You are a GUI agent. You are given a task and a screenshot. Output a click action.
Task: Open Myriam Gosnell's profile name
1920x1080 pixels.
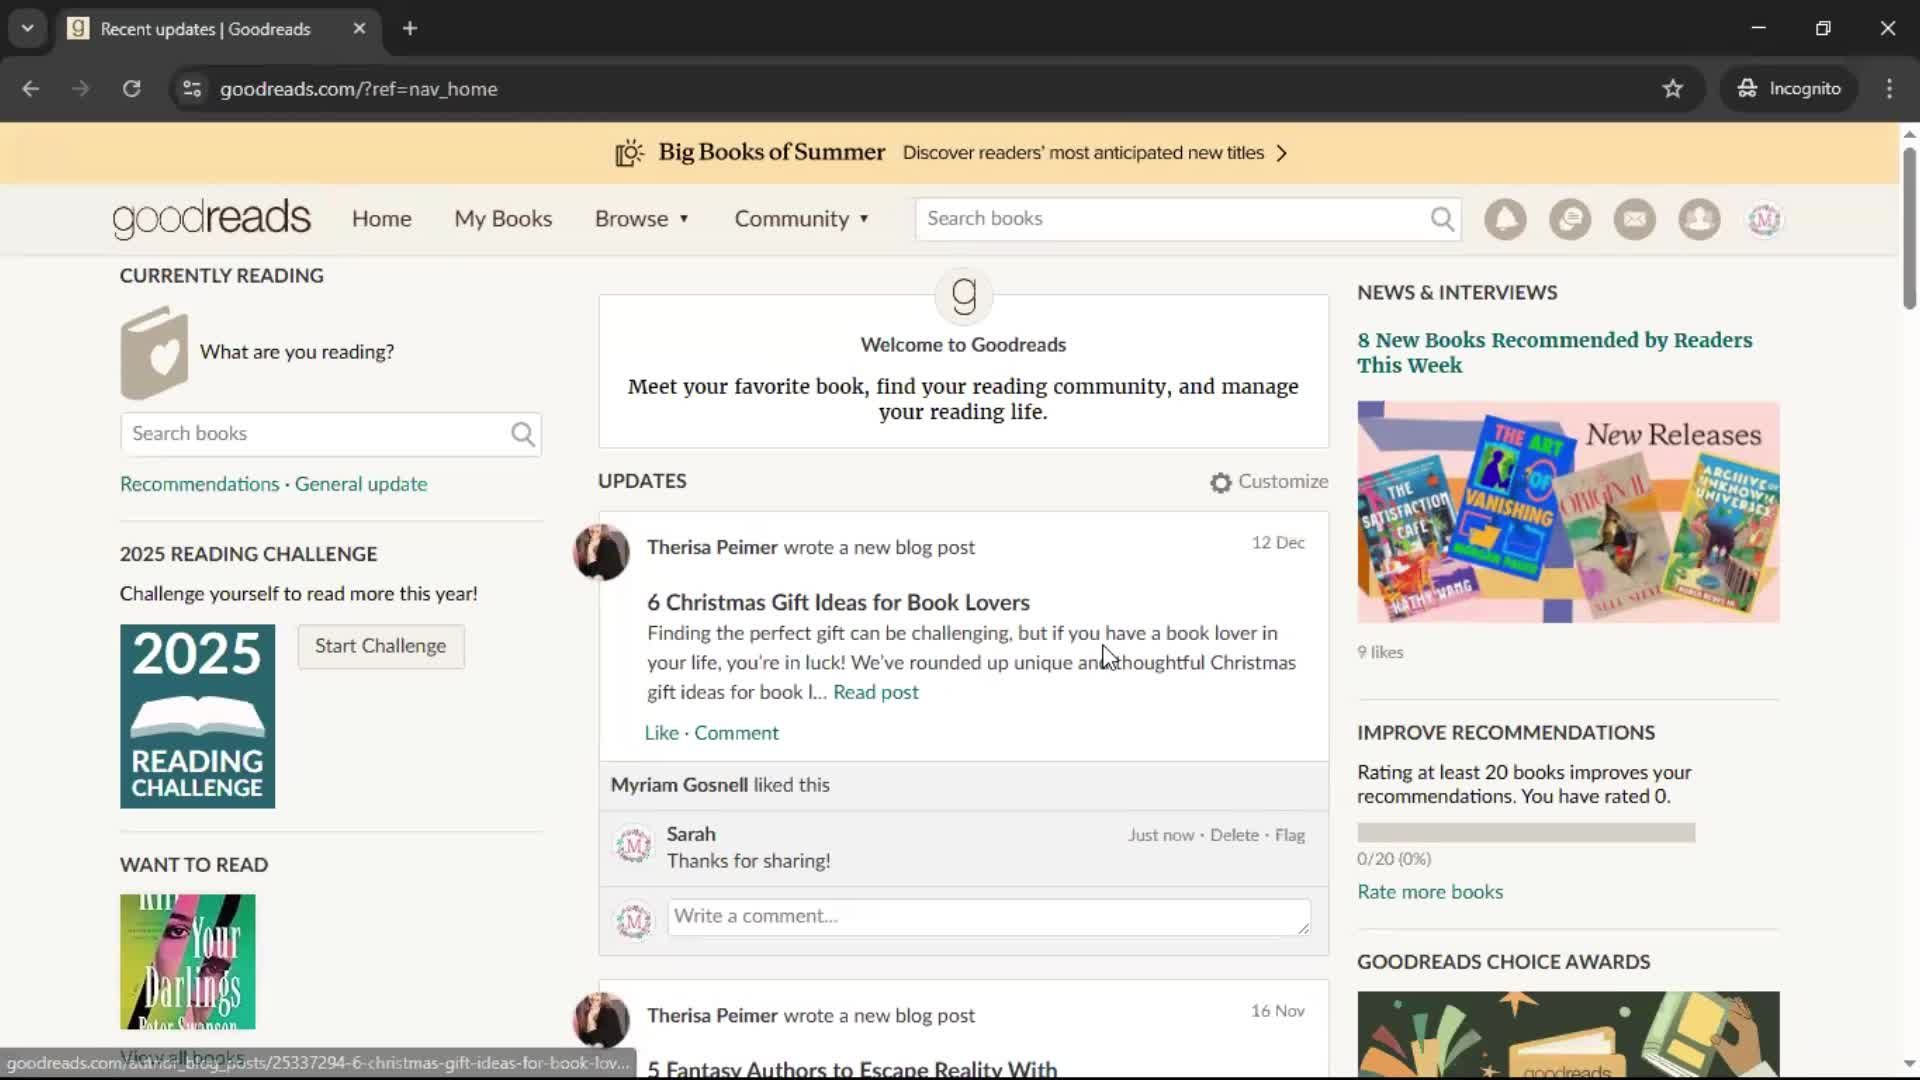(680, 785)
